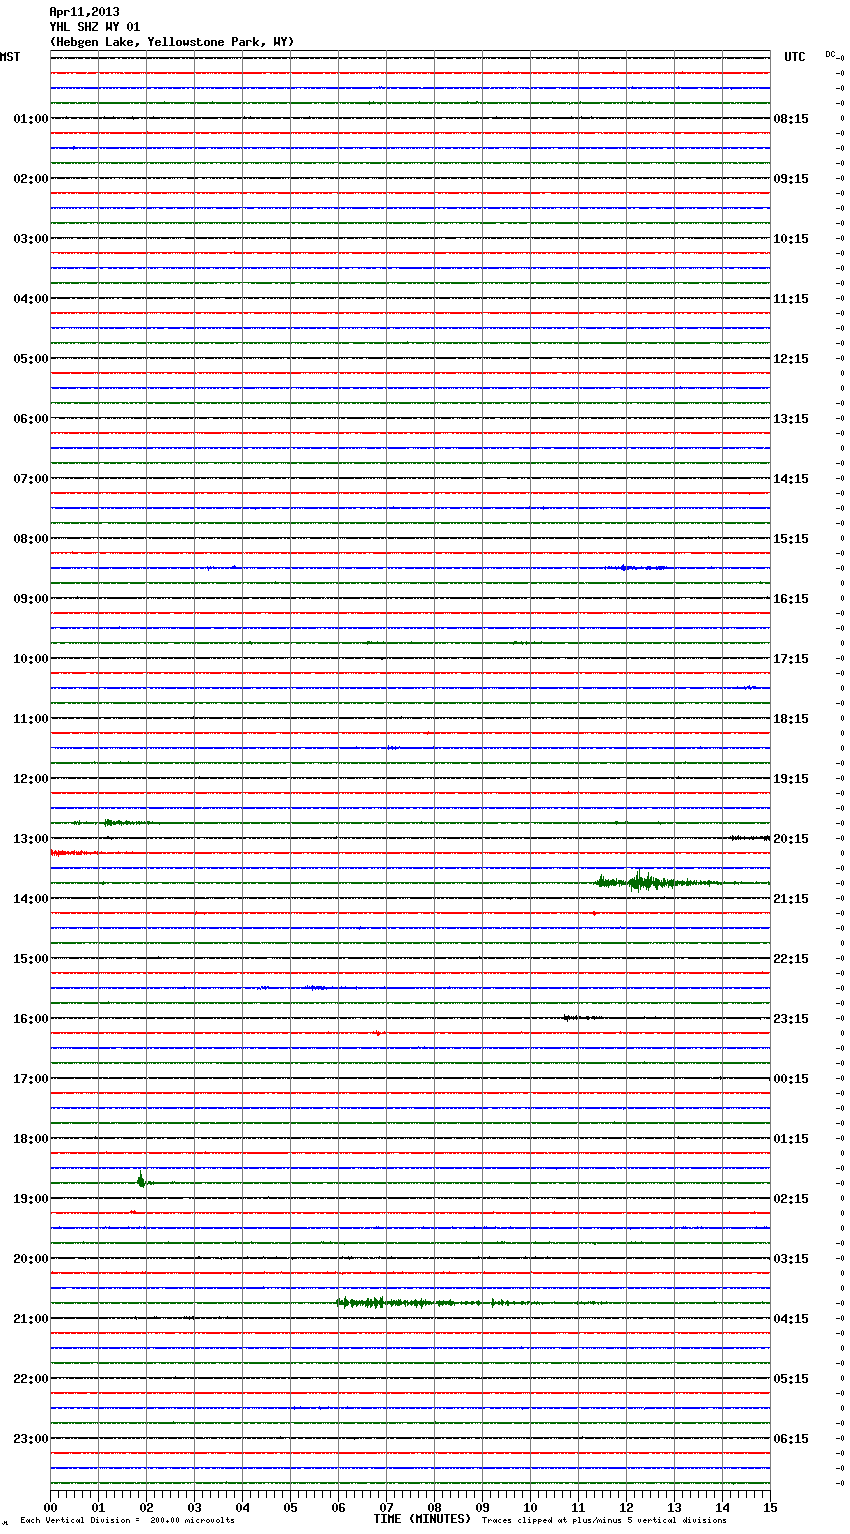Click the station code "YHL SHZ WY 01"
This screenshot has width=850, height=1534.
click(x=95, y=27)
